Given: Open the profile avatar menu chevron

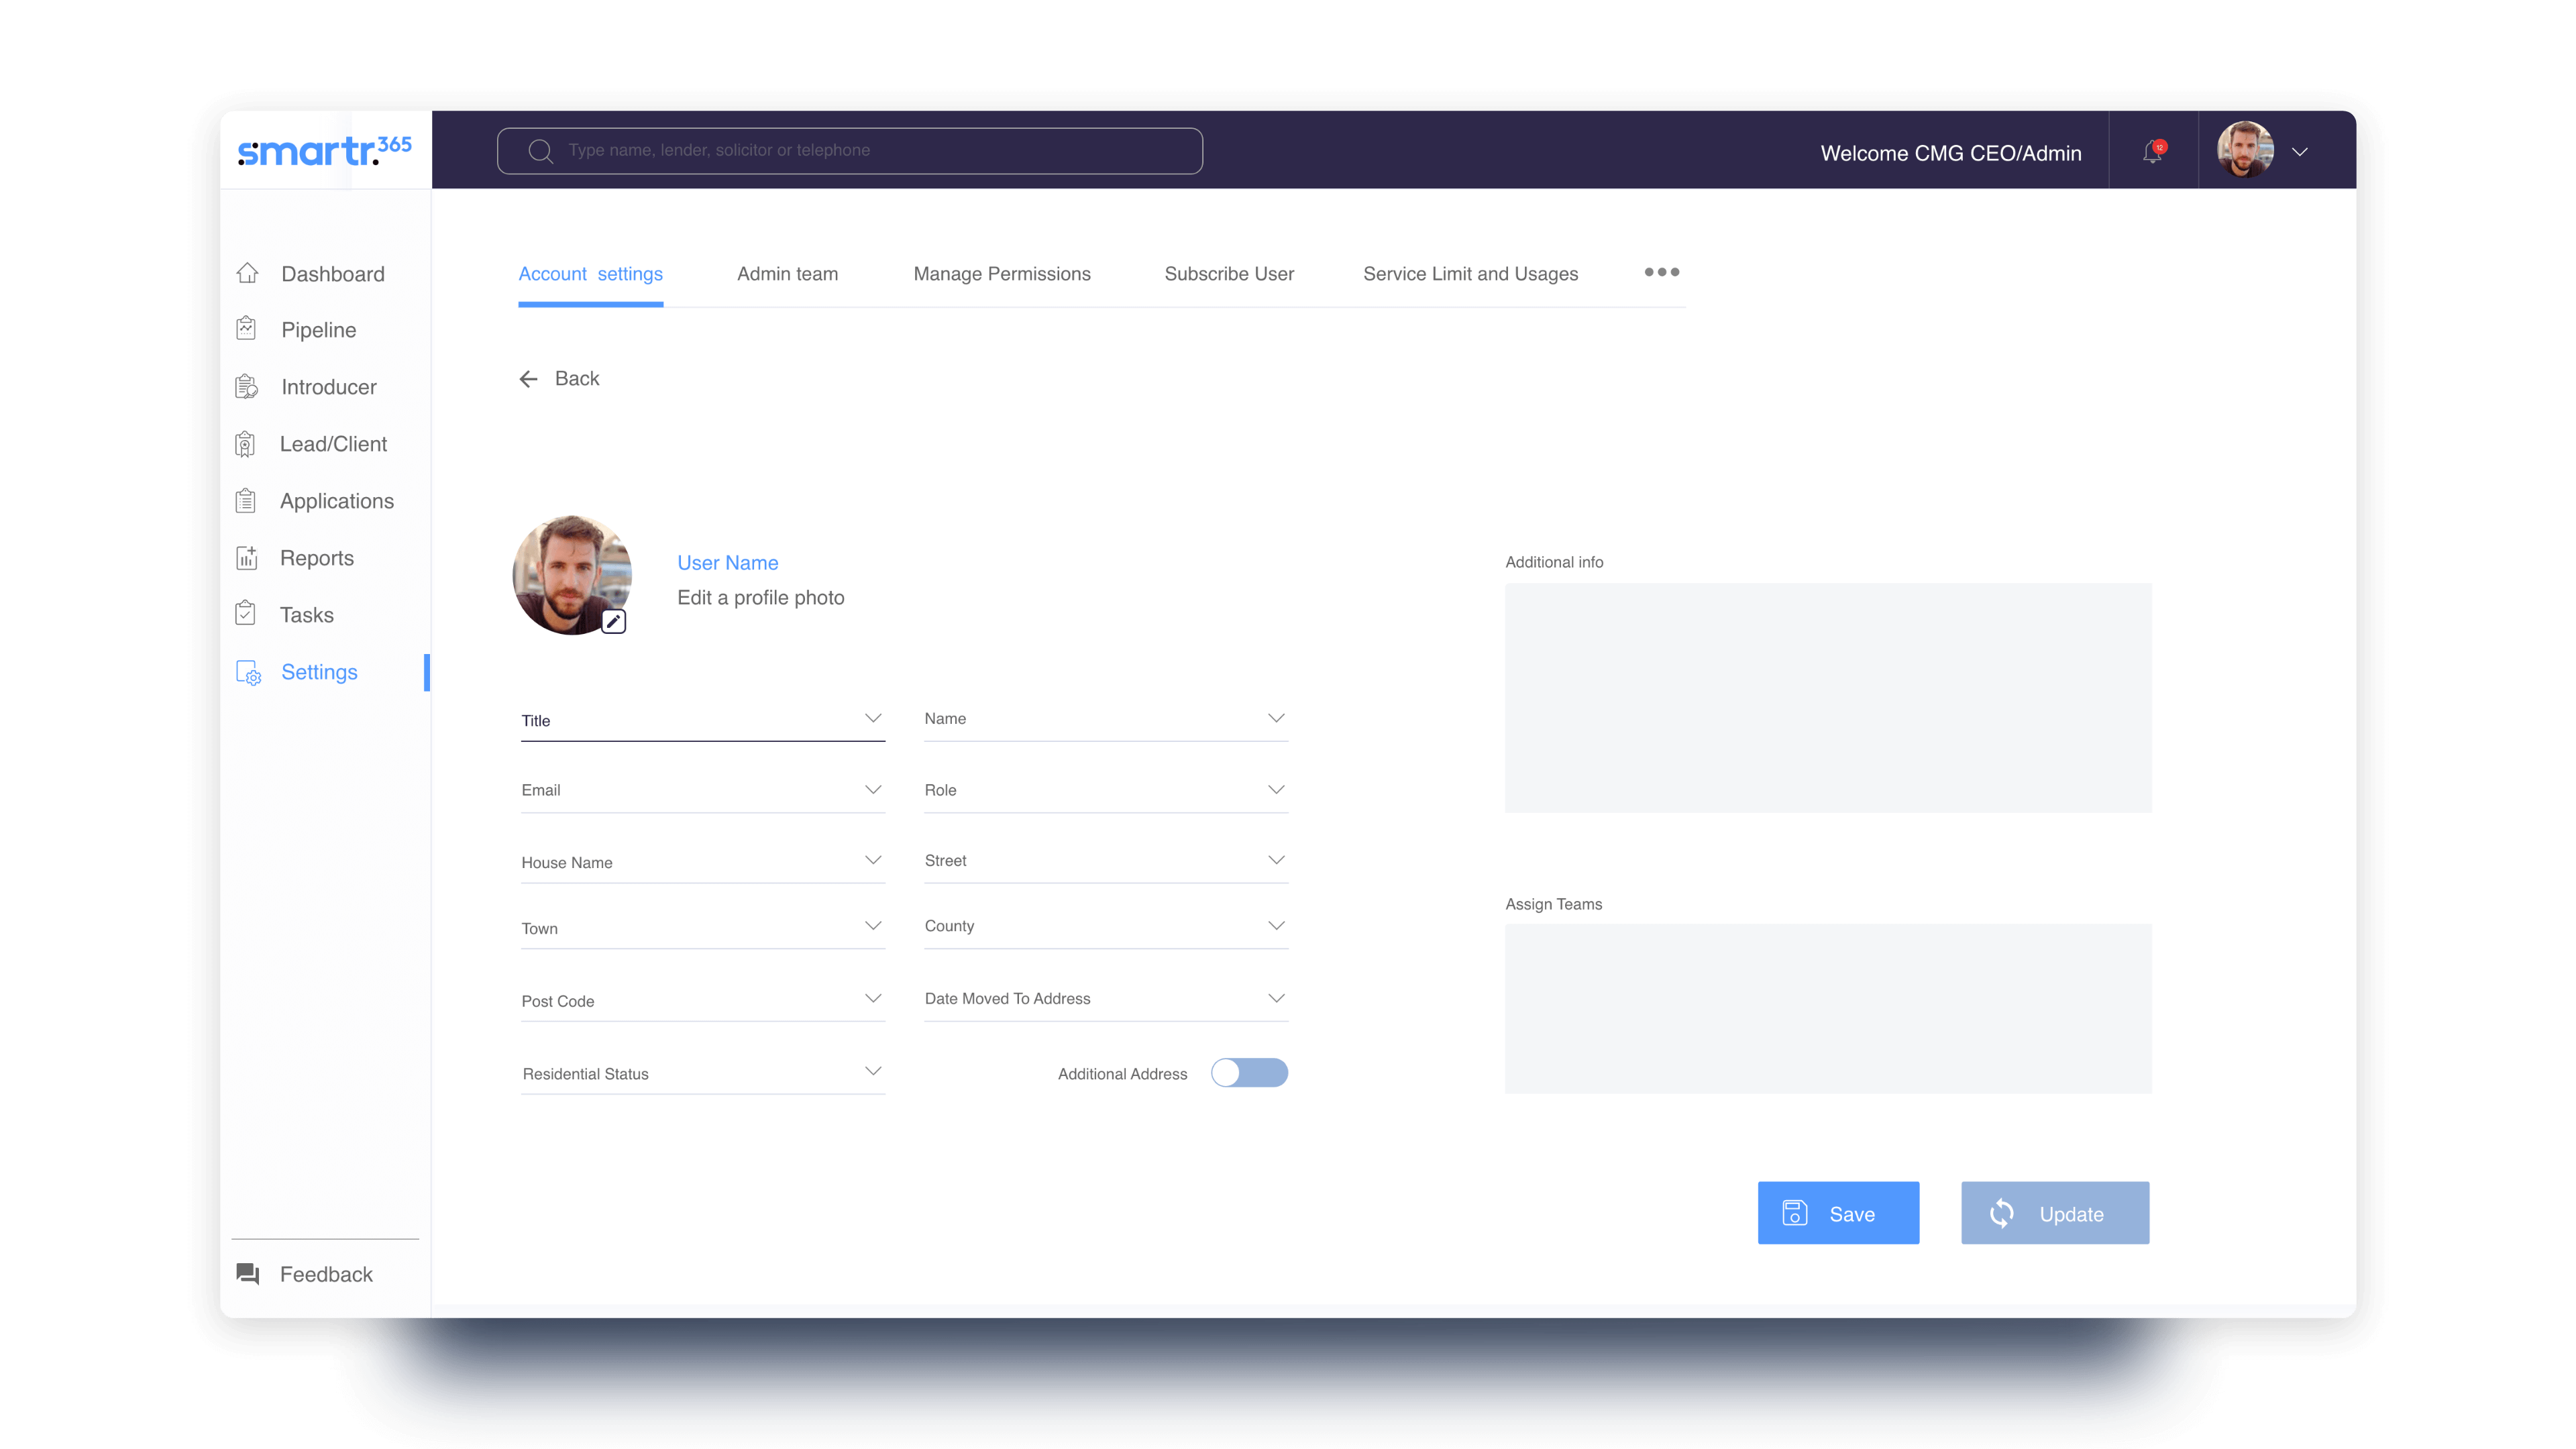Looking at the screenshot, I should click(x=2299, y=152).
